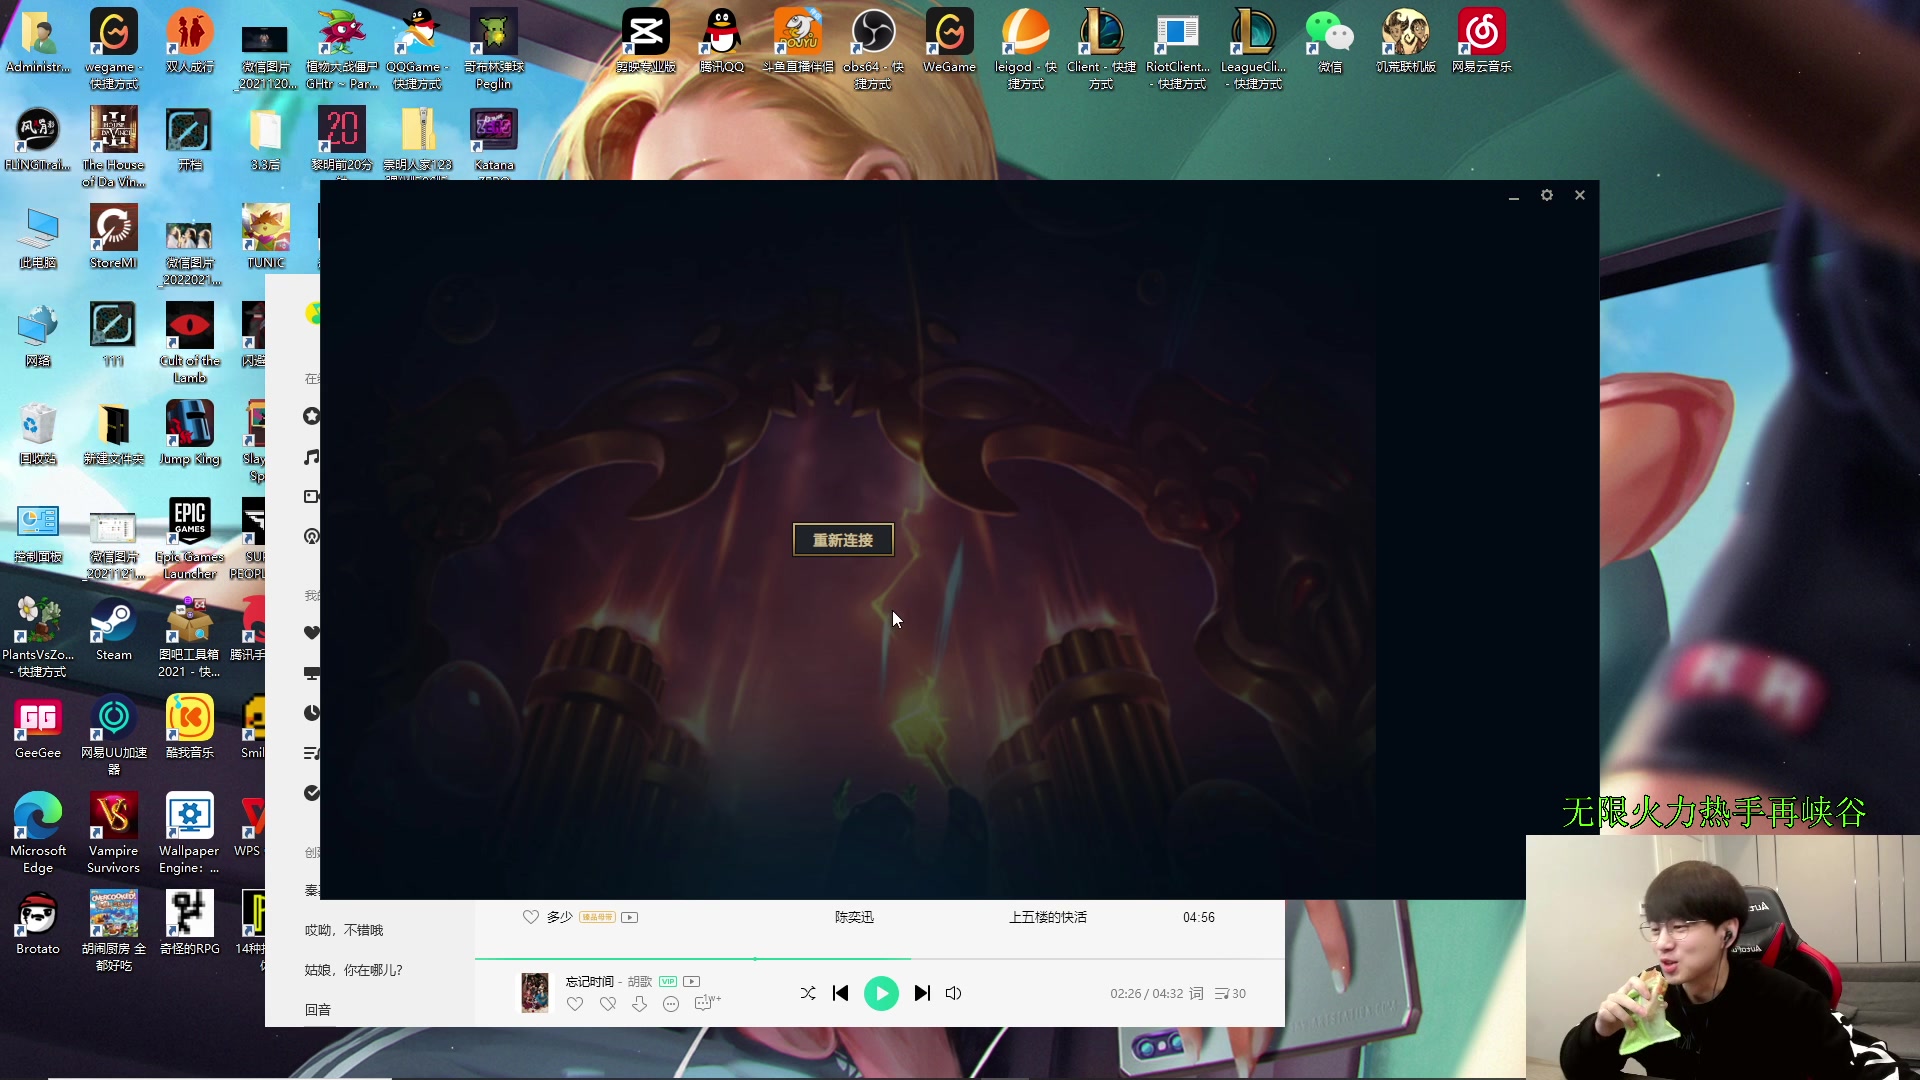Skip to next track
The image size is (1920, 1080).
(x=922, y=993)
